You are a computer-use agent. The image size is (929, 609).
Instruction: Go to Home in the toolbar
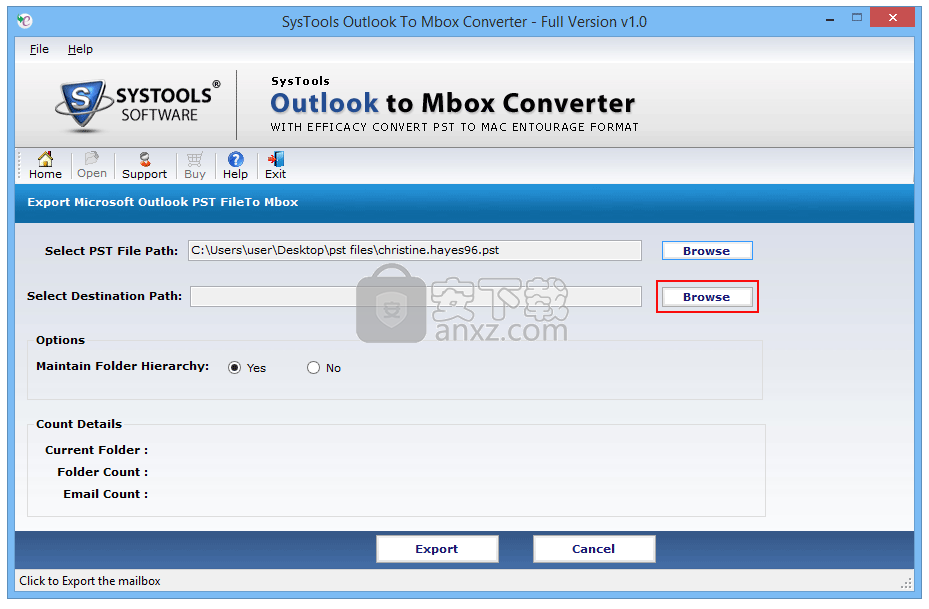(45, 165)
